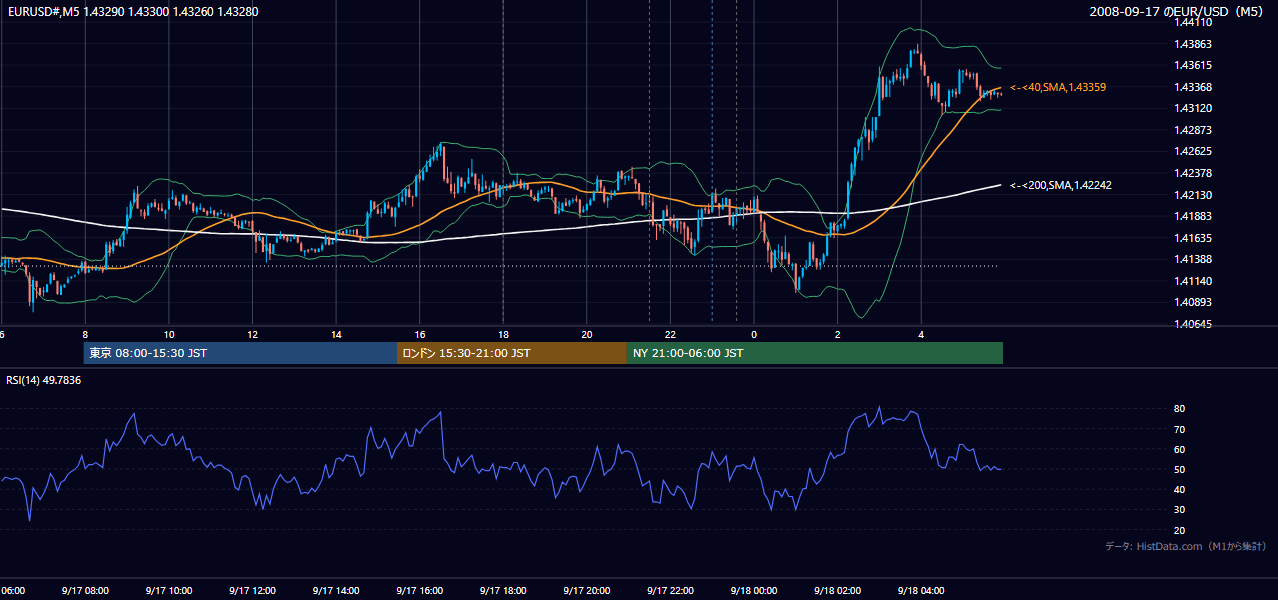Click the 9/17 08:00 time axis label
The width and height of the screenshot is (1278, 600).
84,590
